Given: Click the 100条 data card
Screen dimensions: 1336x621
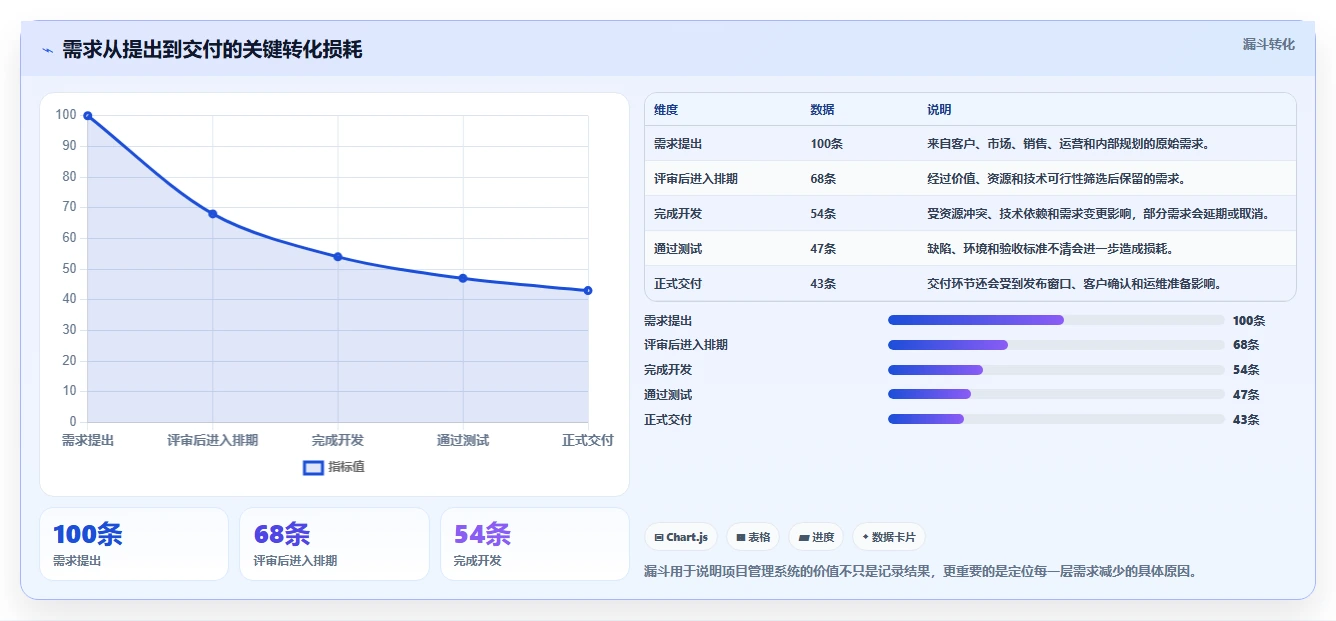Looking at the screenshot, I should coord(134,544).
